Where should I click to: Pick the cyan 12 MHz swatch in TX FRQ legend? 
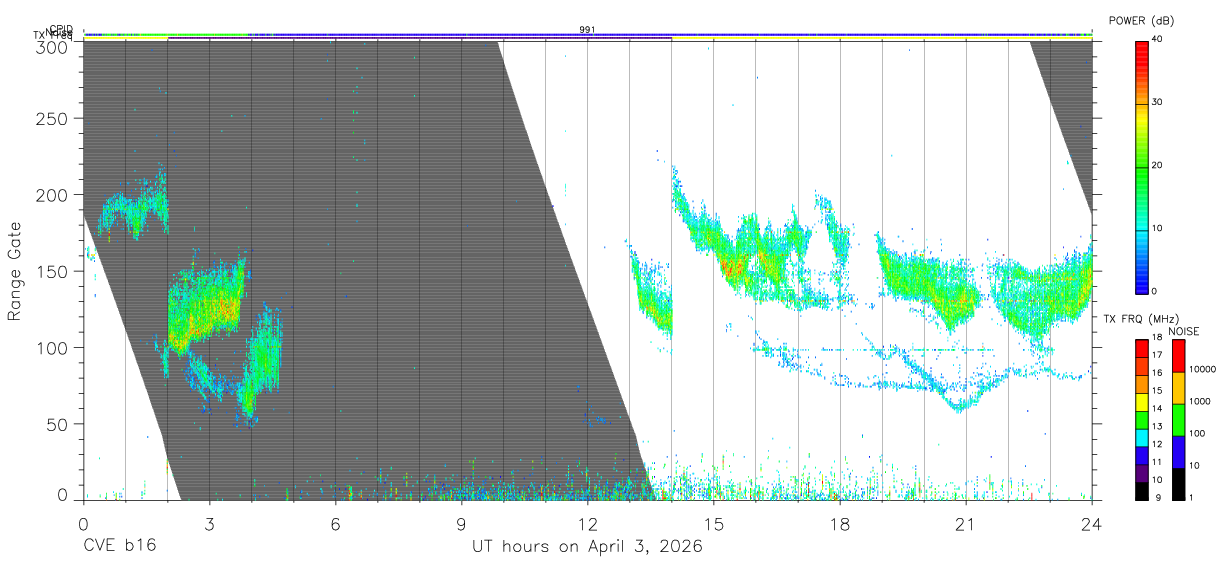pyautogui.click(x=1141, y=437)
